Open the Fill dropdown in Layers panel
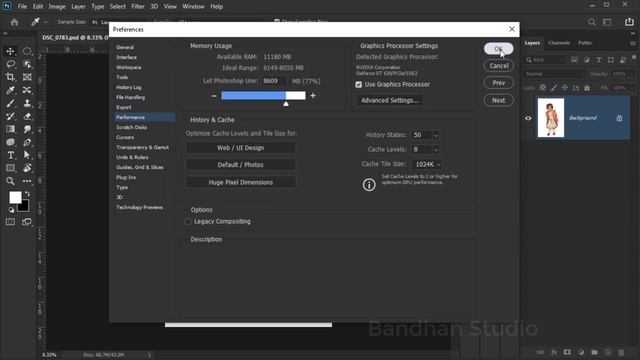This screenshot has height=360, width=640. 632,88
